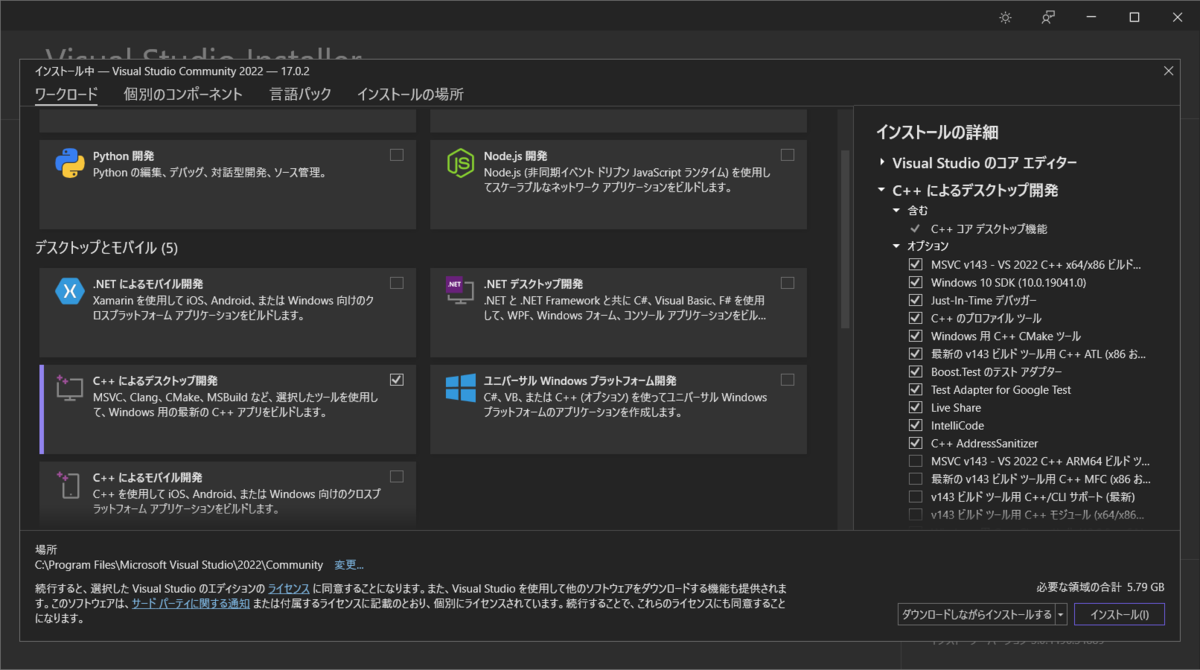Click the インストール(I) button
Image resolution: width=1200 pixels, height=670 pixels.
(1119, 614)
